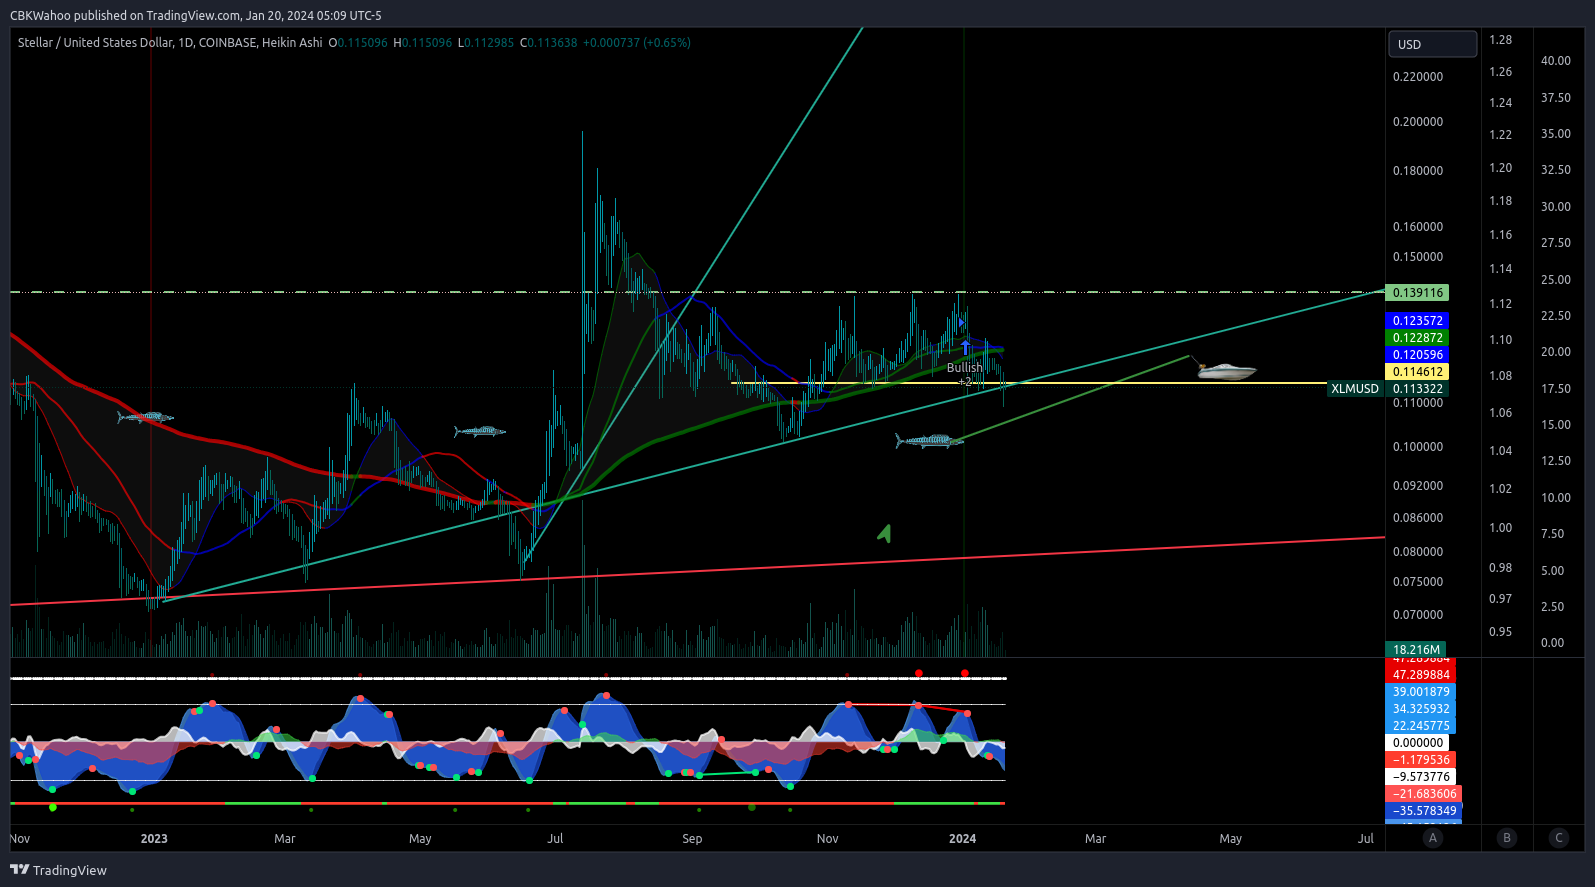Click the 25.00 tick on the rightmost scale
The width and height of the screenshot is (1595, 887).
(1555, 280)
